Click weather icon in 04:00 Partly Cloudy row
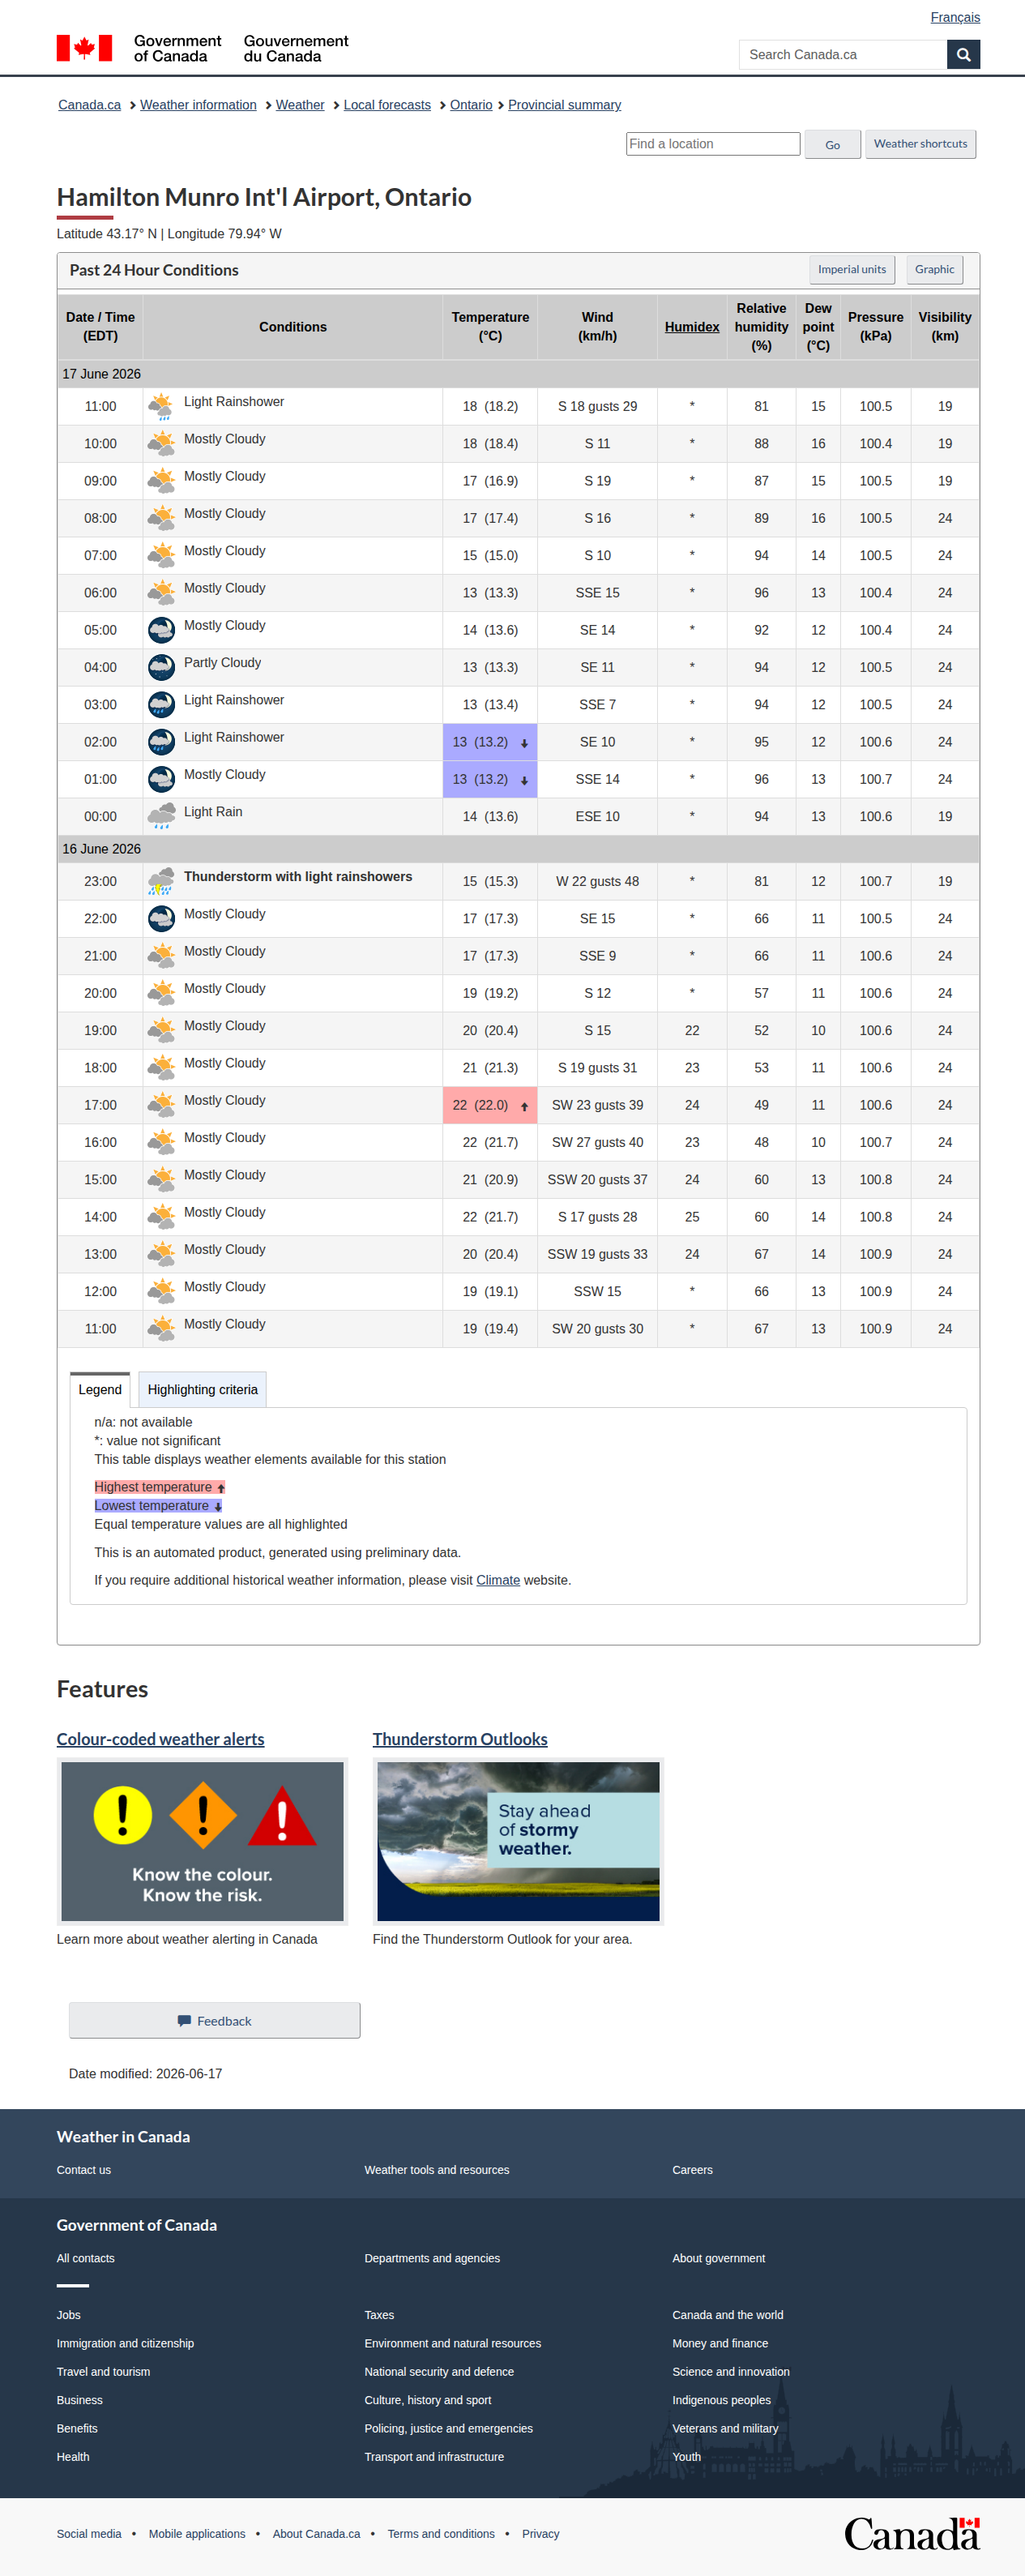Viewport: 1025px width, 2576px height. pyautogui.click(x=161, y=667)
